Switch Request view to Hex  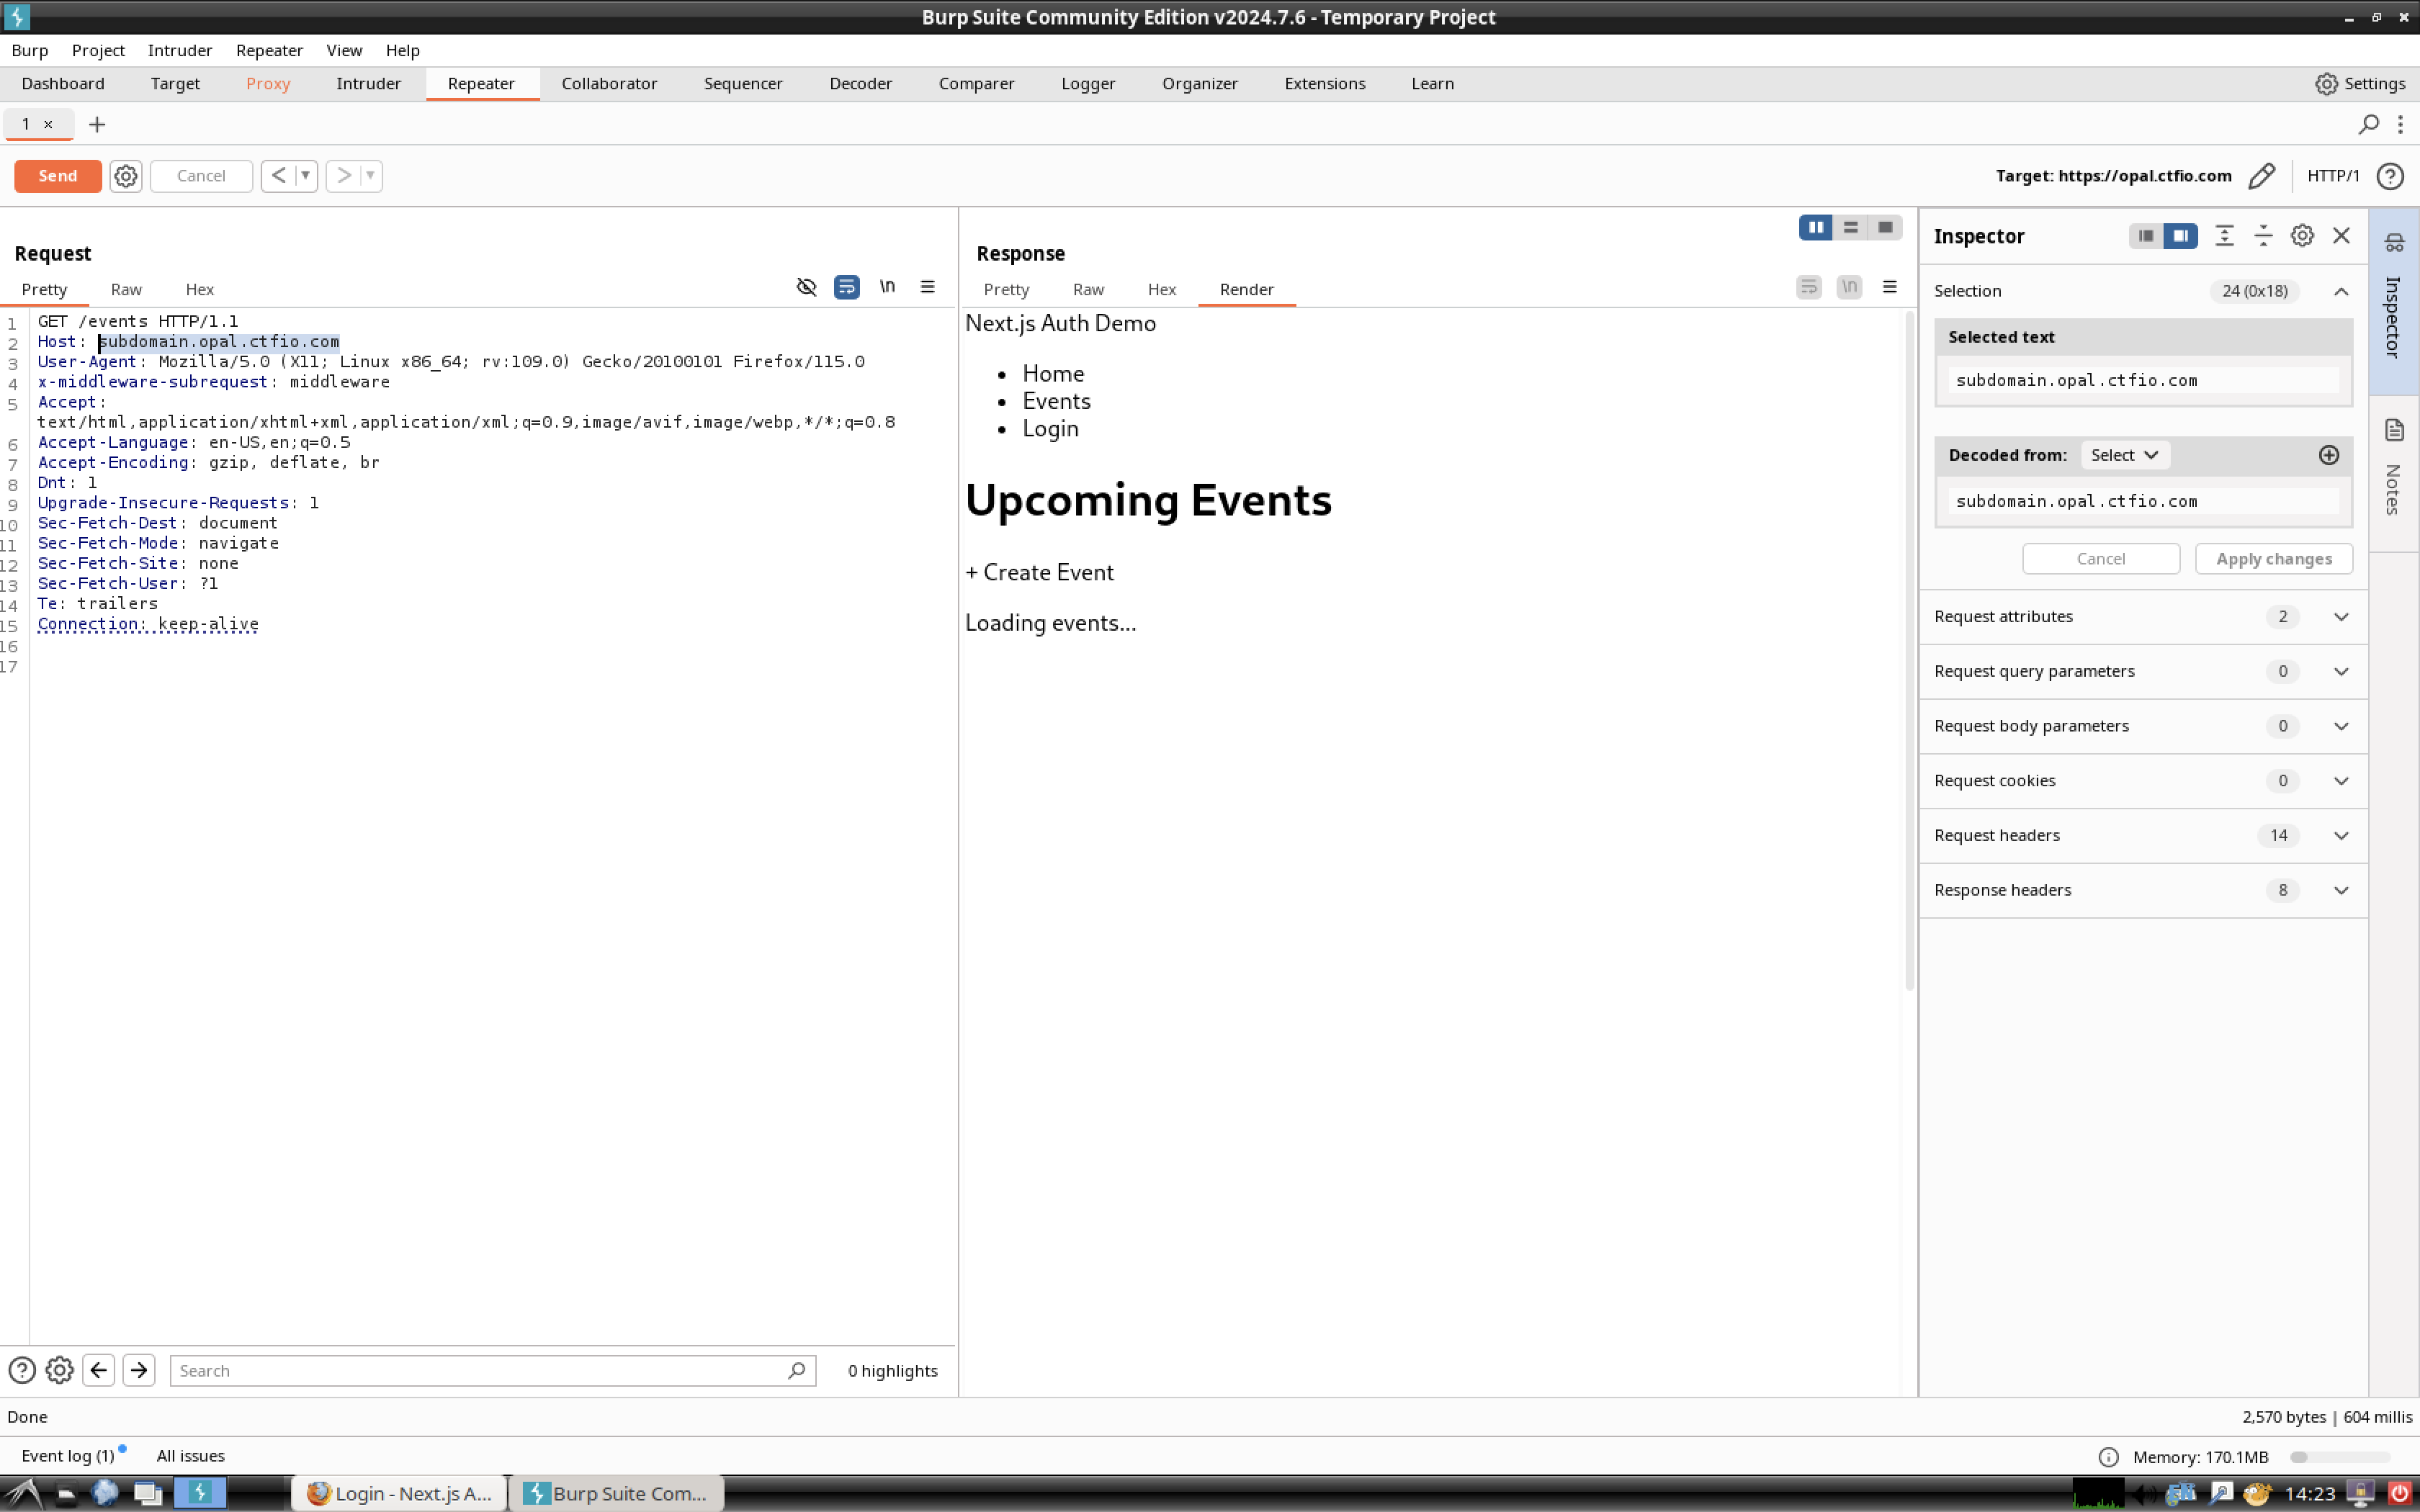point(200,289)
